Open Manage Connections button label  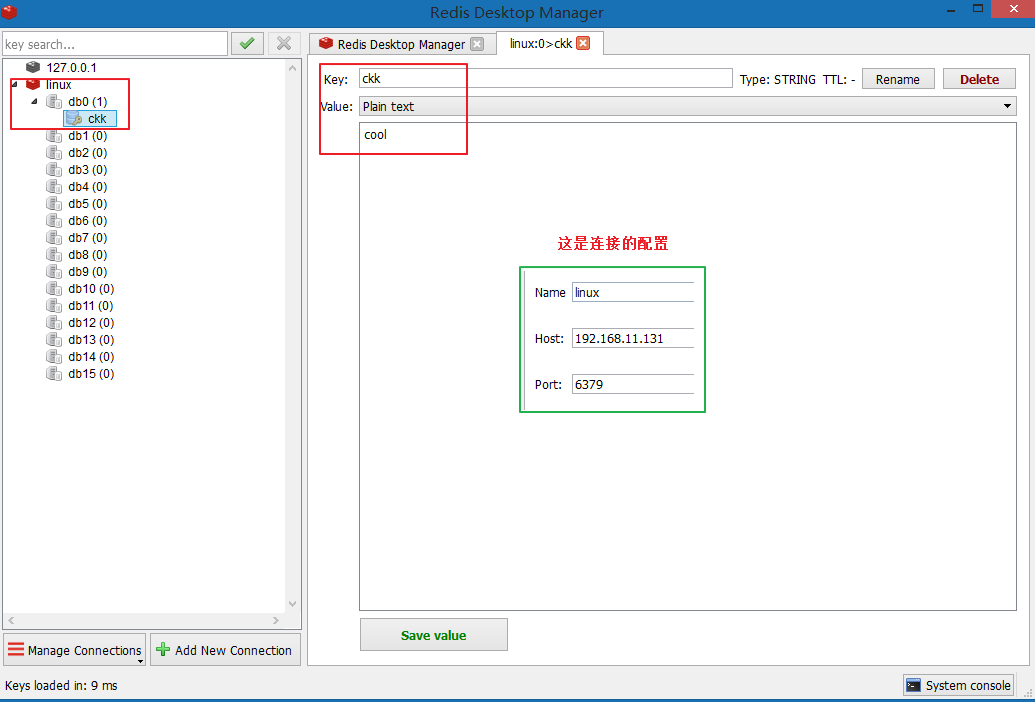click(x=84, y=650)
